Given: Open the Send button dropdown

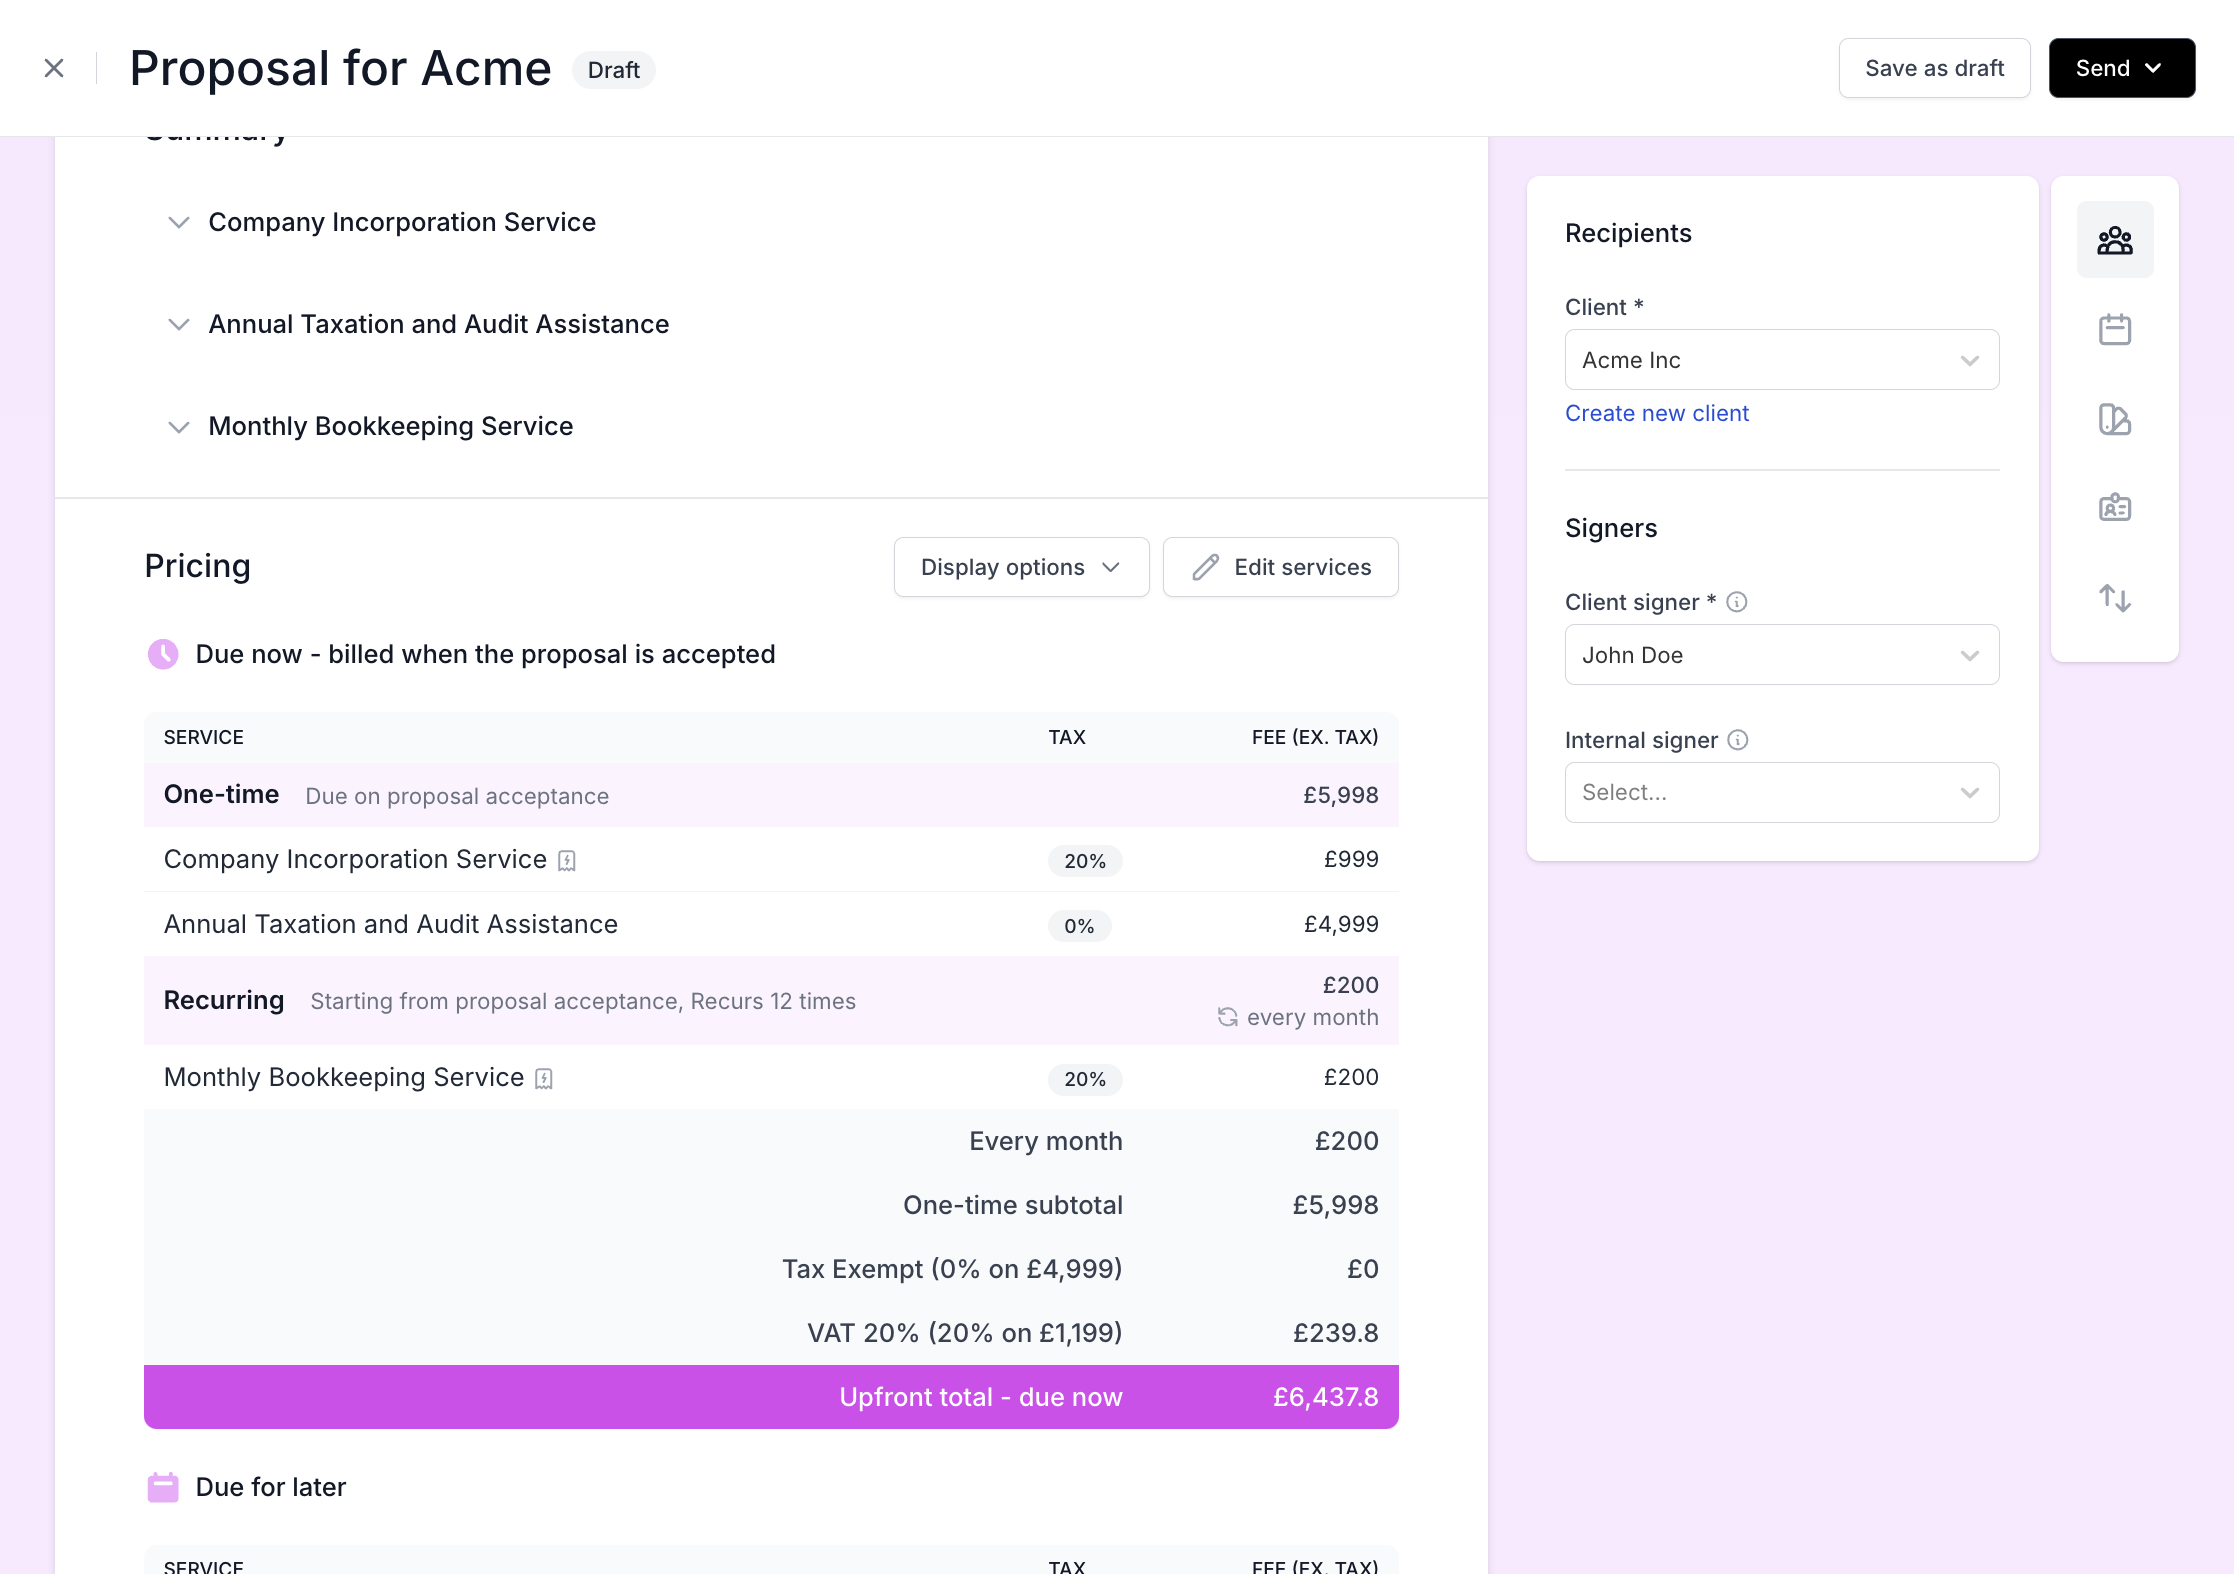Looking at the screenshot, I should [2121, 68].
